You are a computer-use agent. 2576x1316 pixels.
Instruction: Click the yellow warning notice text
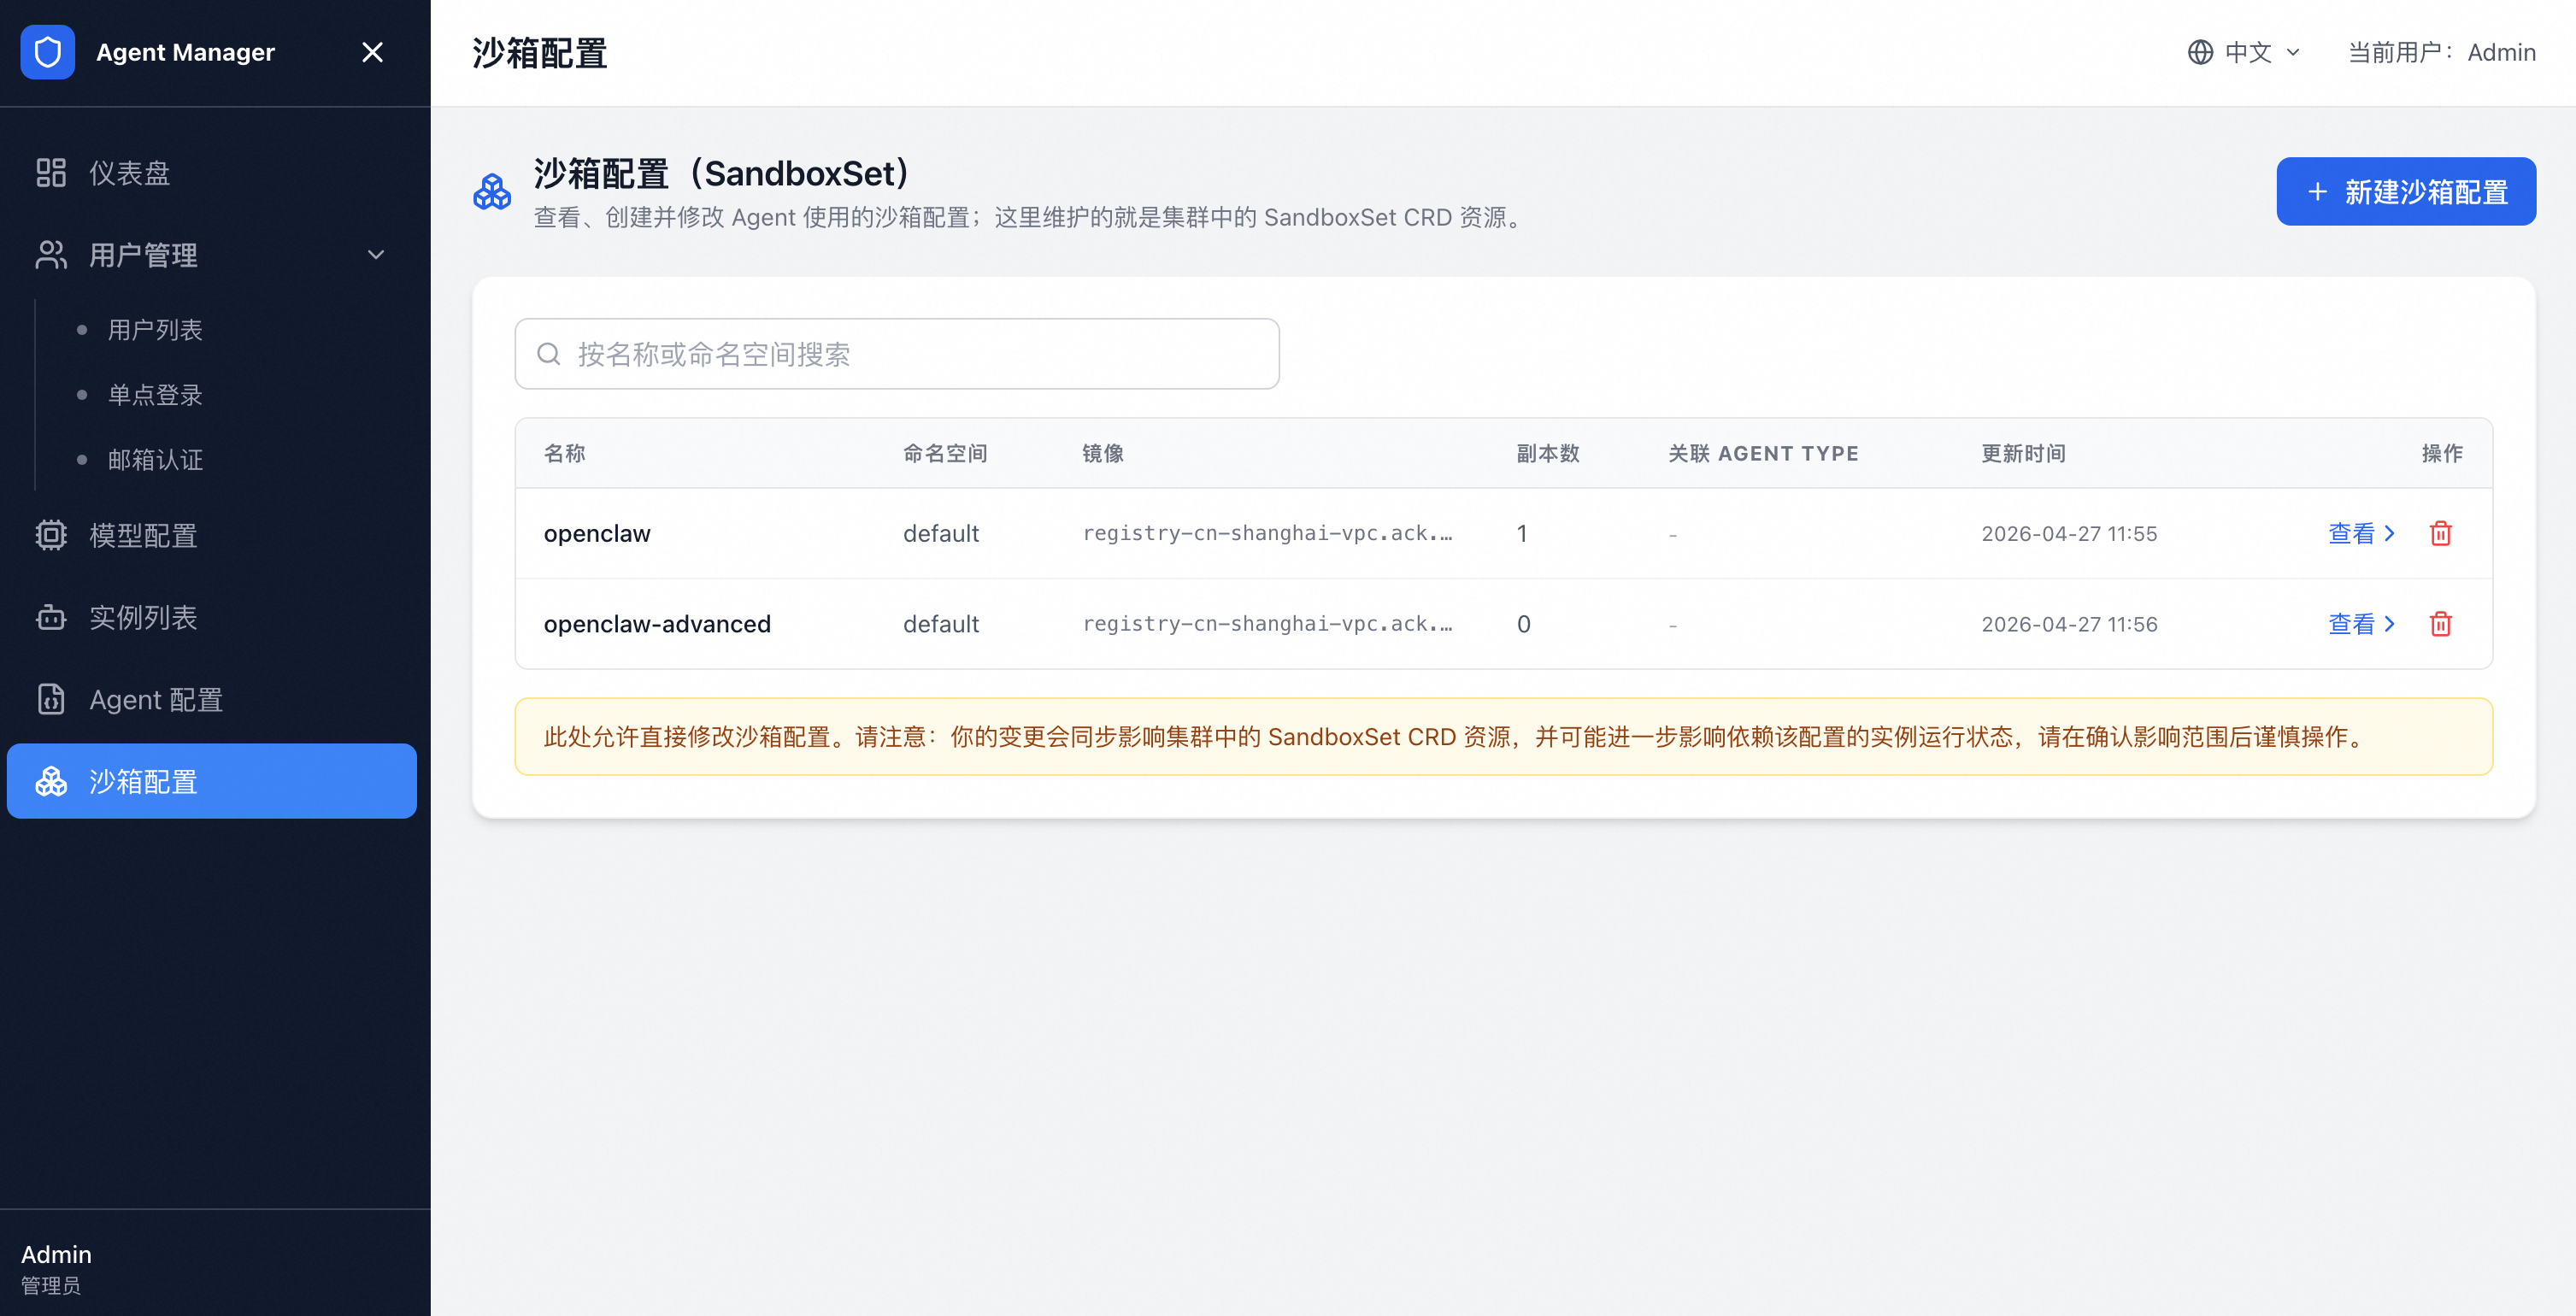tap(1455, 737)
